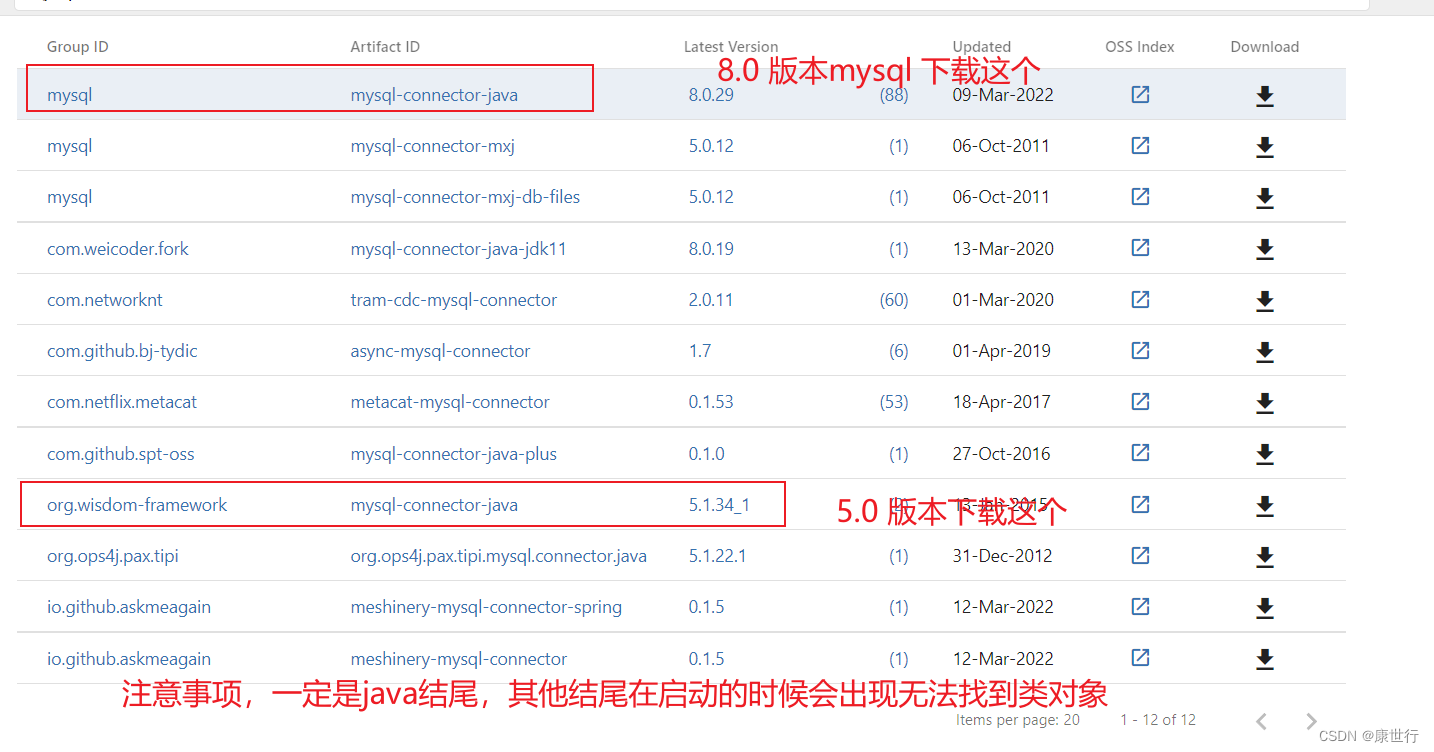Open org.wisdom-framework group link
This screenshot has width=1434, height=752.
click(x=137, y=505)
